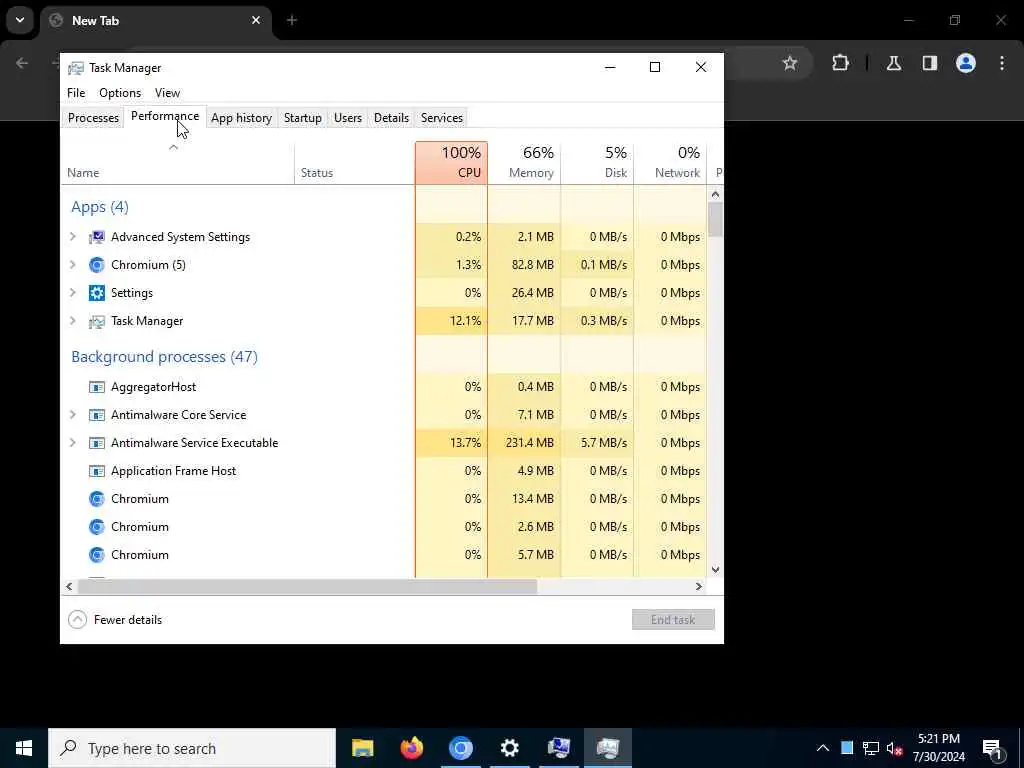Viewport: 1024px width, 768px height.
Task: Expand the Task Manager process row
Action: click(73, 321)
